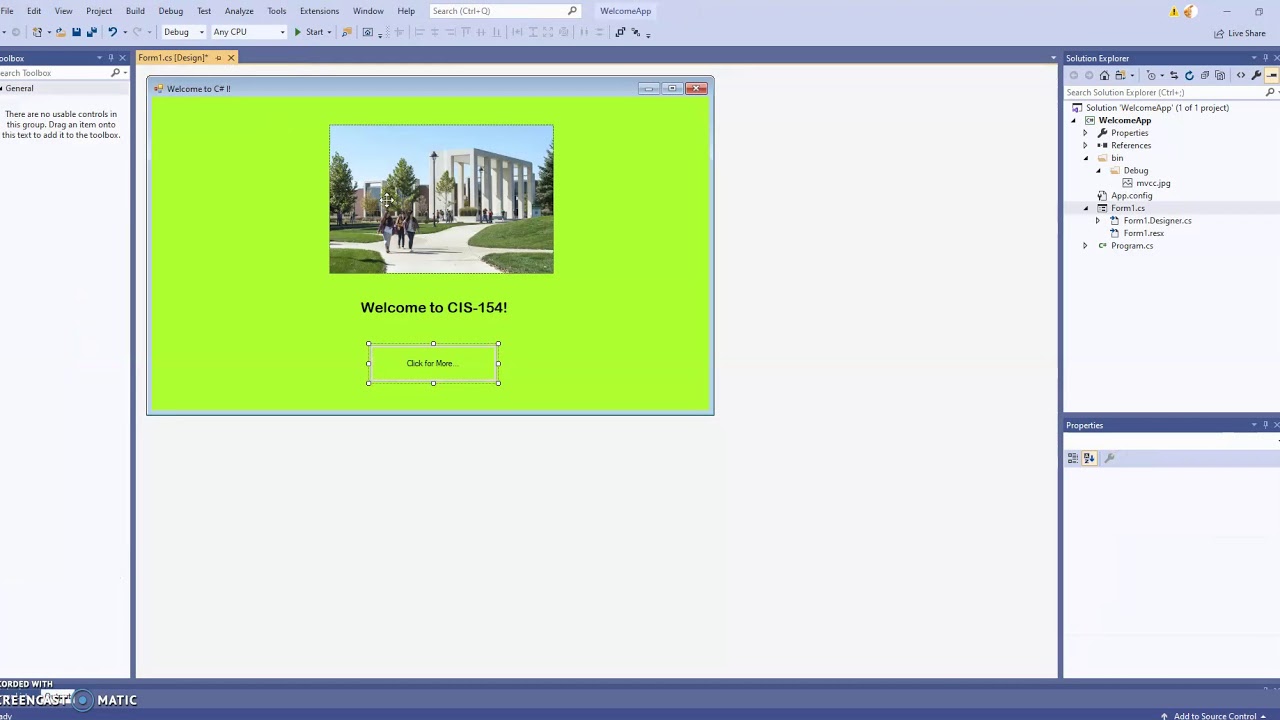Select App.config in Solution Explorer
Viewport: 1280px width, 720px height.
[x=1131, y=196]
